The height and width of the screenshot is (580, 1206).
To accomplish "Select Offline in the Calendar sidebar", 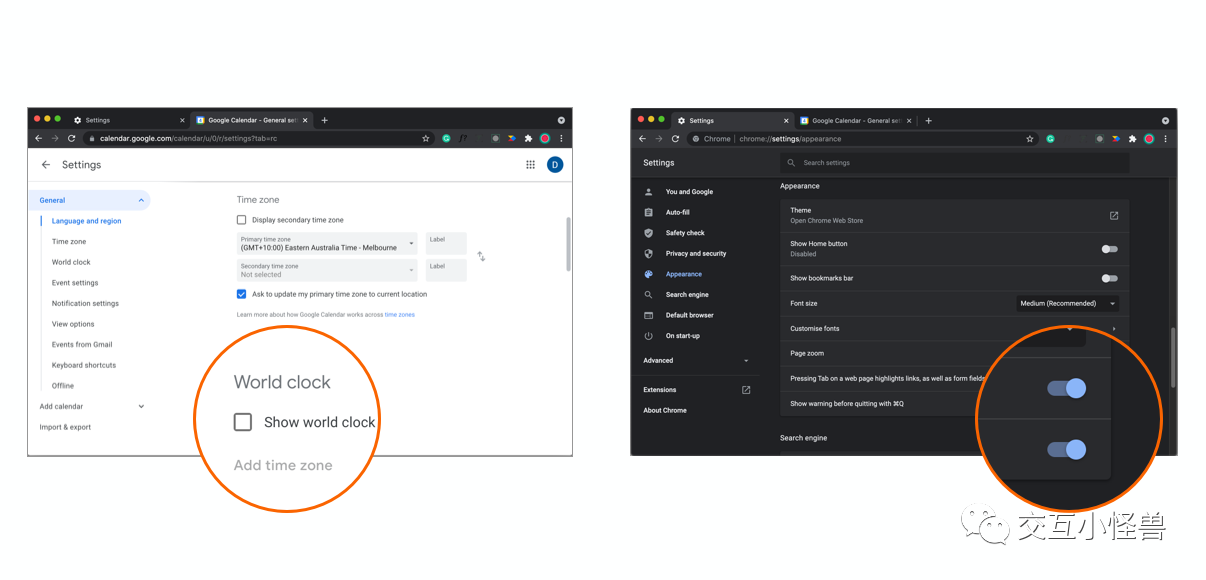I will pyautogui.click(x=63, y=386).
